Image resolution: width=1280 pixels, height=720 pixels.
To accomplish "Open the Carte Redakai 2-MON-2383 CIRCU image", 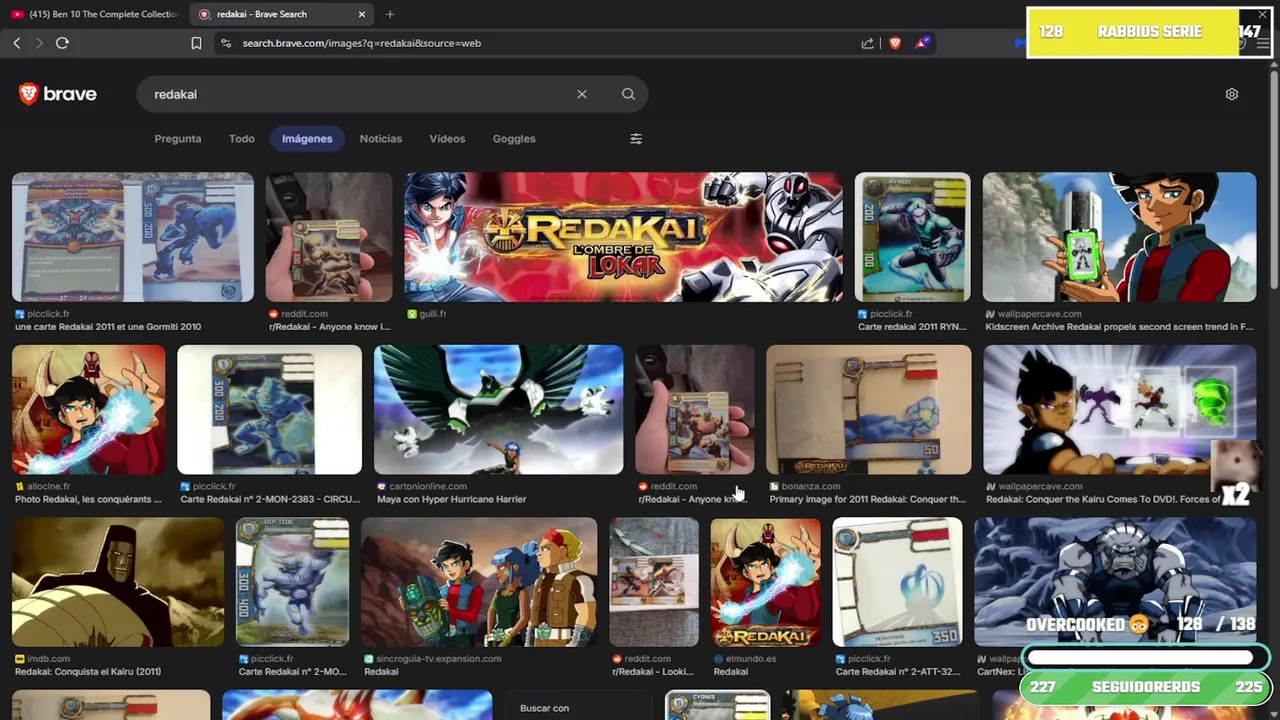I will coord(269,410).
